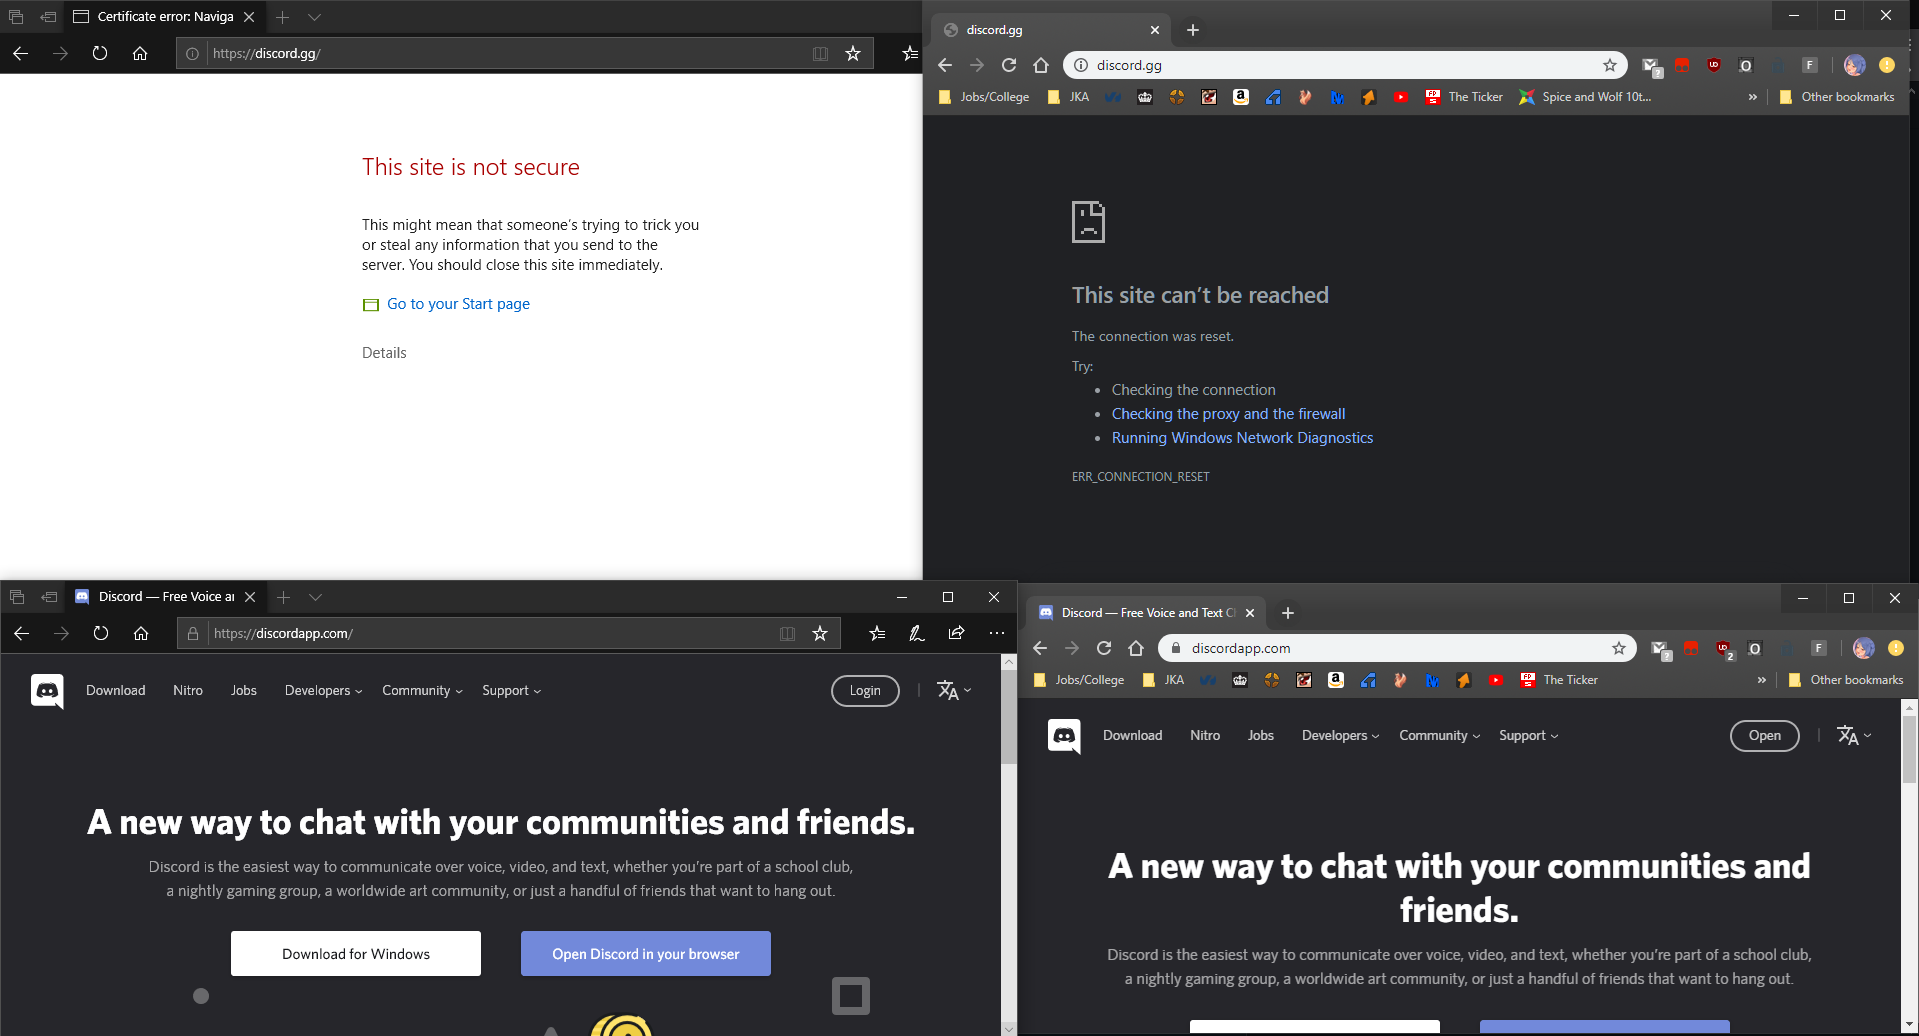Expand the Support menu in the bottom Edge Discord page
Screen dimensions: 1919x1036
tap(511, 690)
